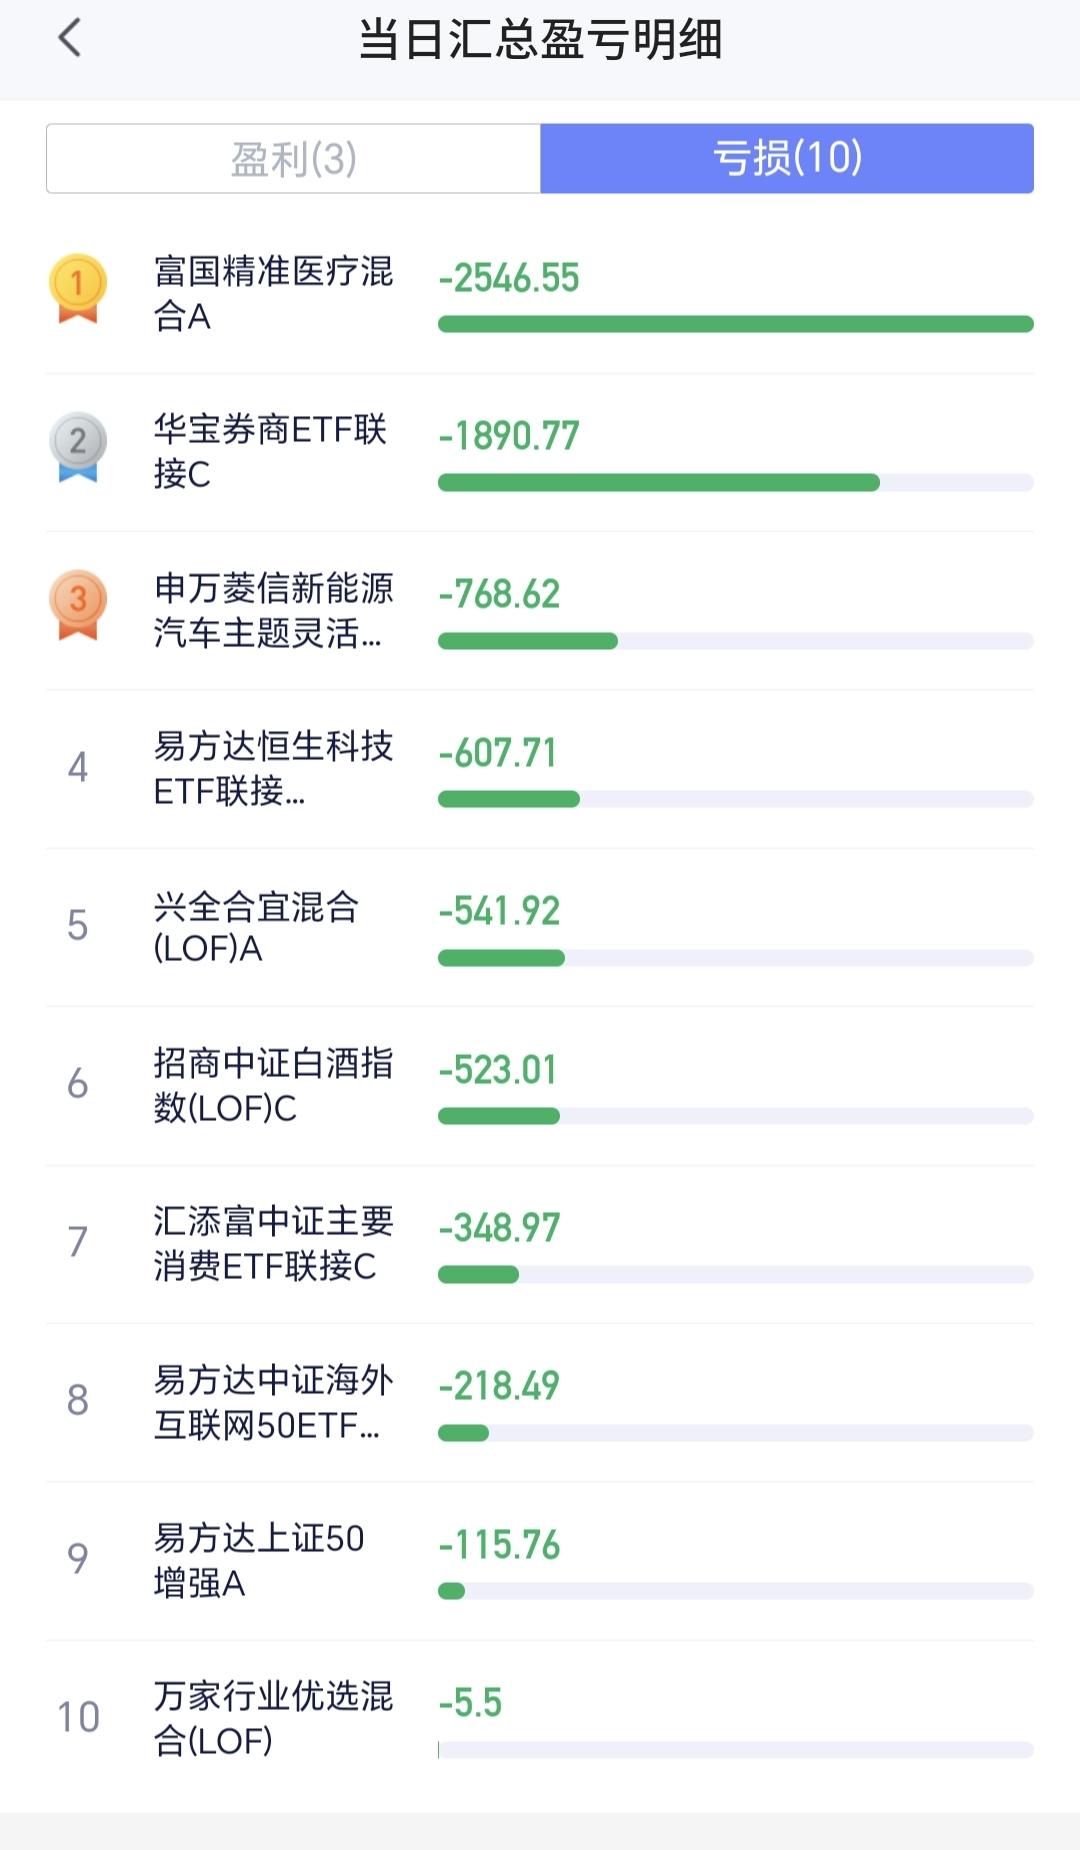
Task: Select 申万菱信新能源汽车主题 fund row
Action: tap(540, 610)
